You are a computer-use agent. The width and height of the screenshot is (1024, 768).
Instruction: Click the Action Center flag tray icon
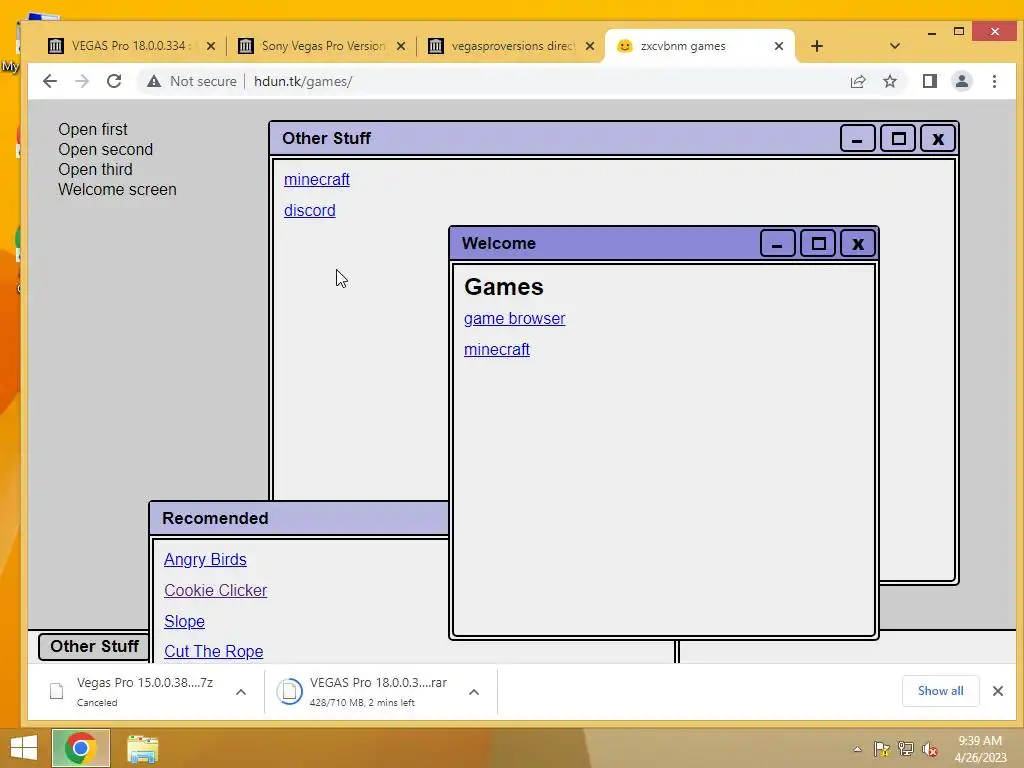pyautogui.click(x=882, y=749)
